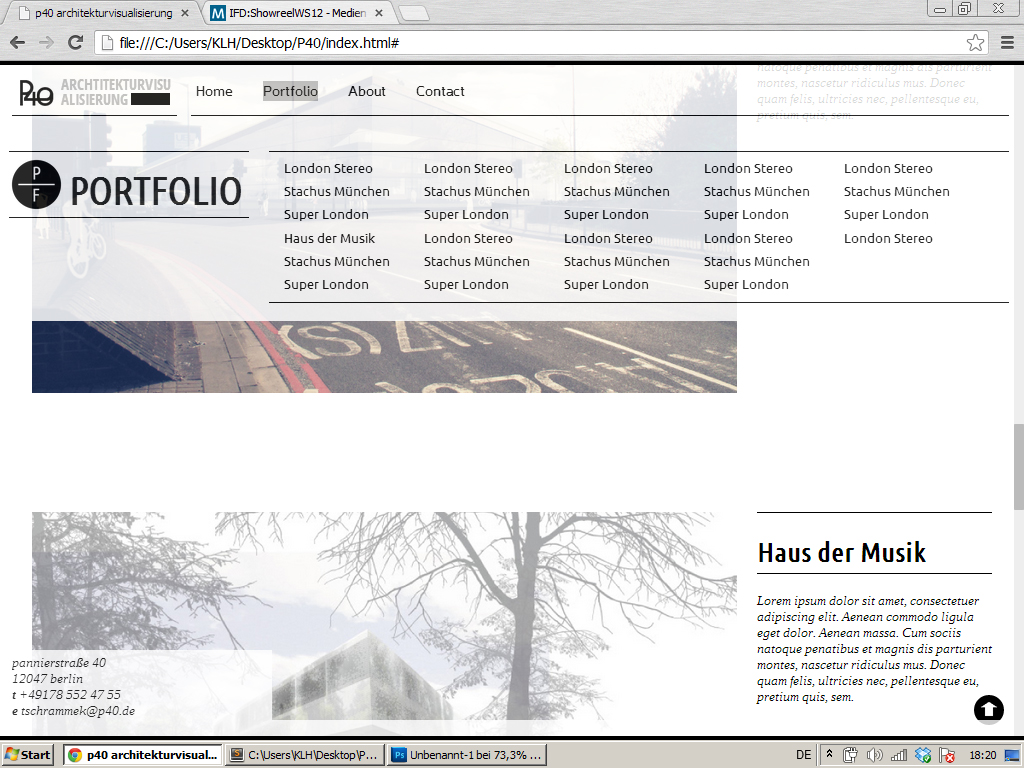Open the volume speaker icon in tray
The height and width of the screenshot is (768, 1024).
coord(875,755)
